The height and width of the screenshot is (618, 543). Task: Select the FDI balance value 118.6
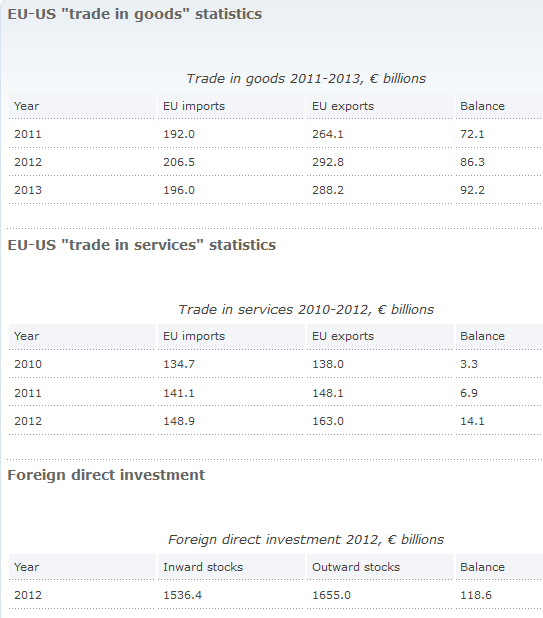tap(476, 595)
